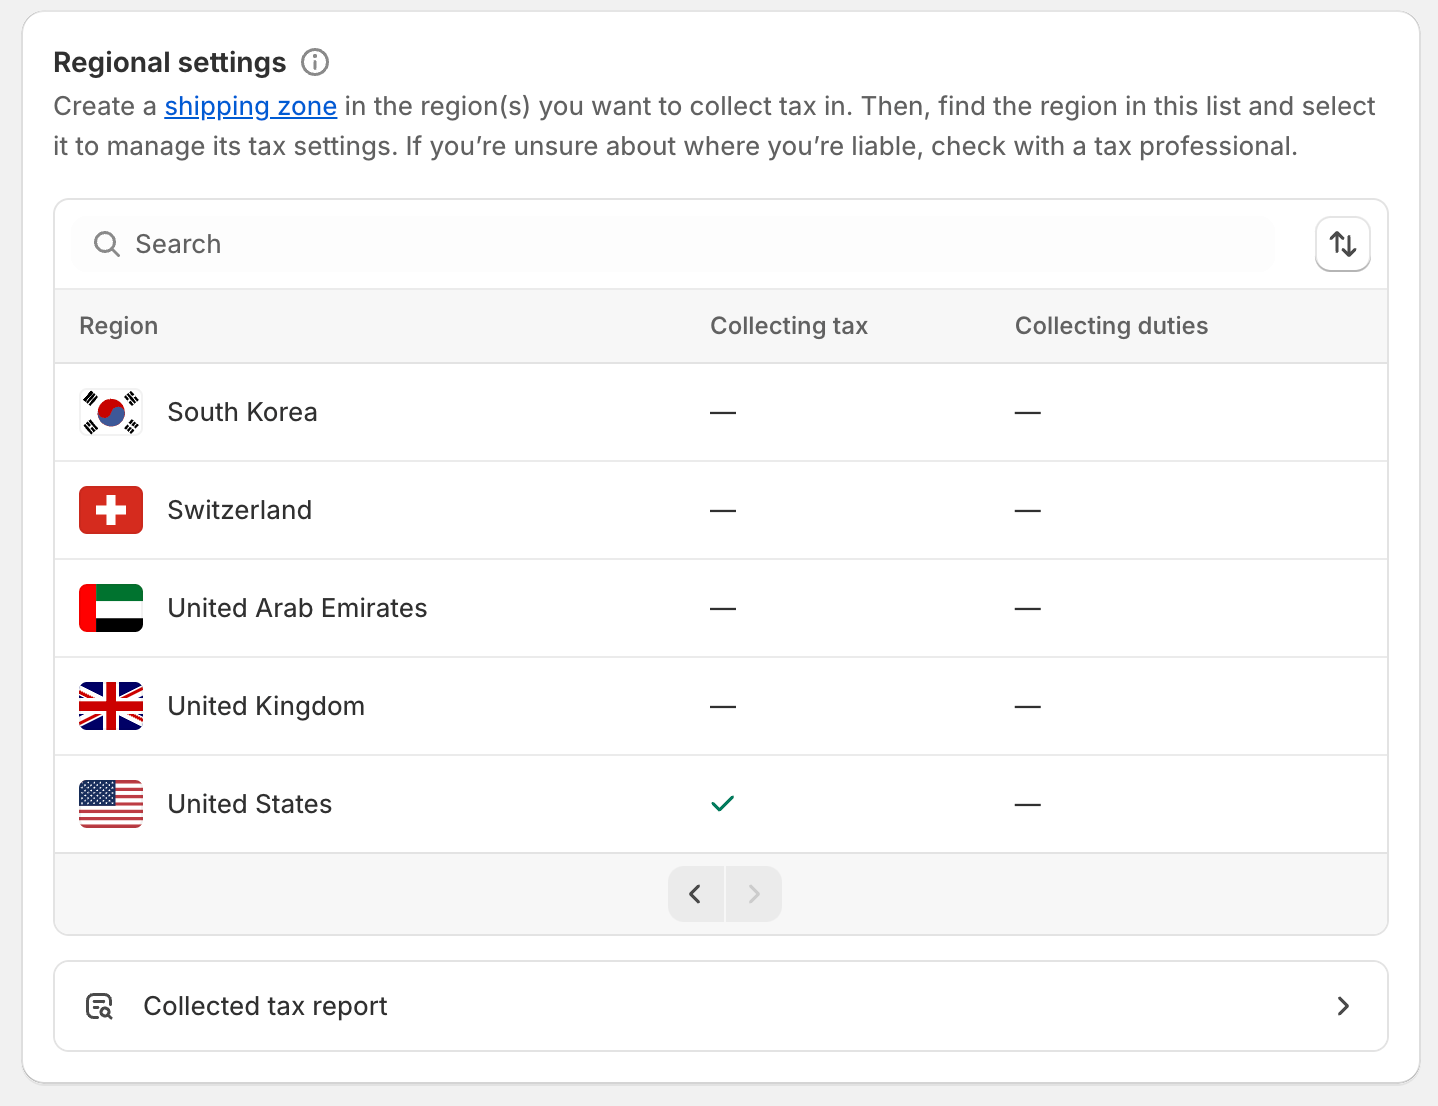
Task: Click the Collecting tax column header
Action: tap(788, 326)
